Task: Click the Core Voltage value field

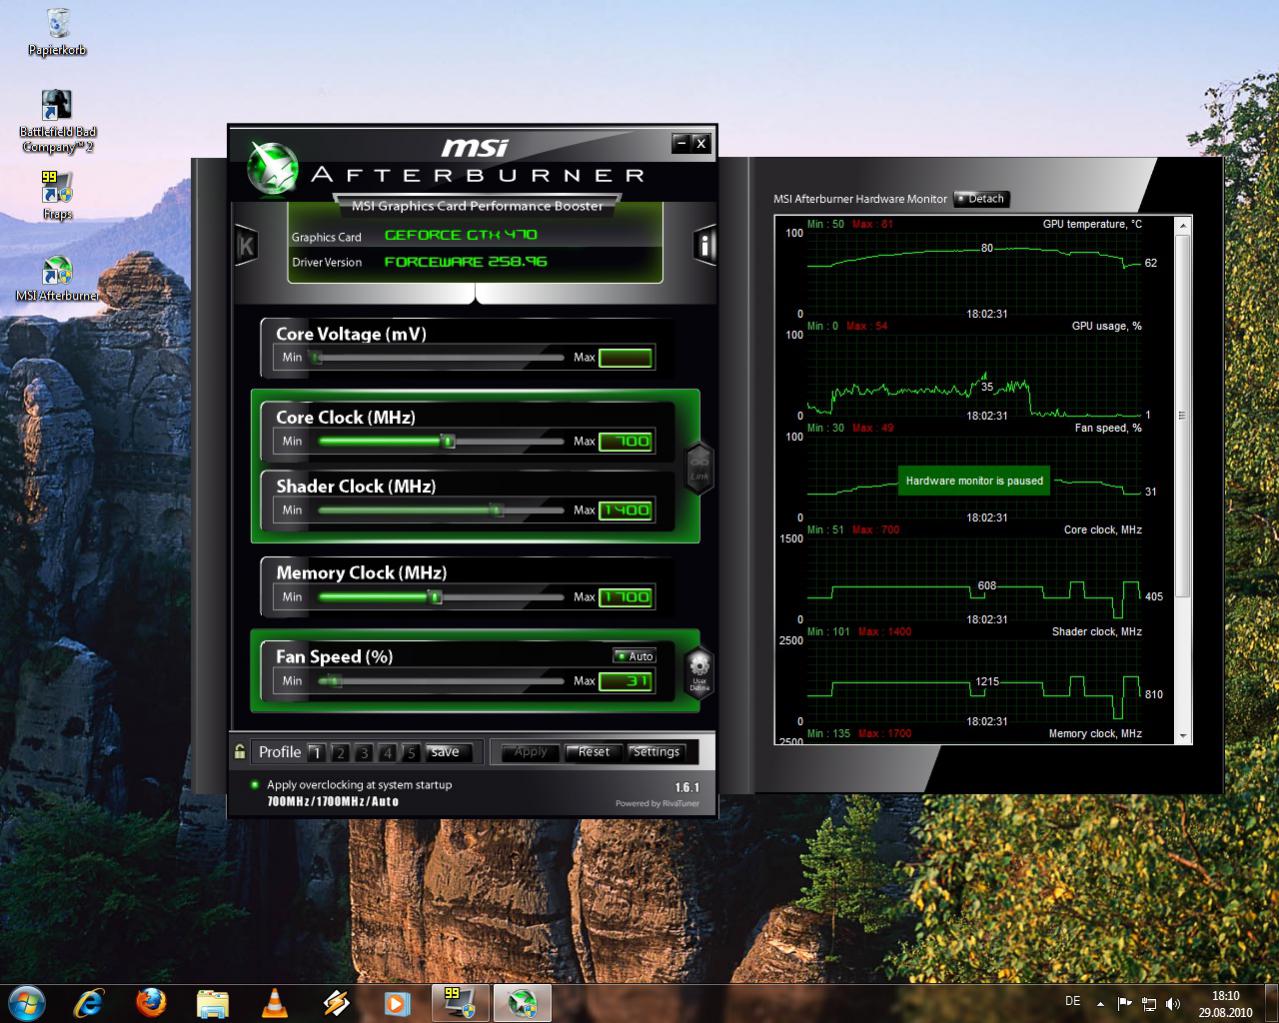Action: (x=626, y=357)
